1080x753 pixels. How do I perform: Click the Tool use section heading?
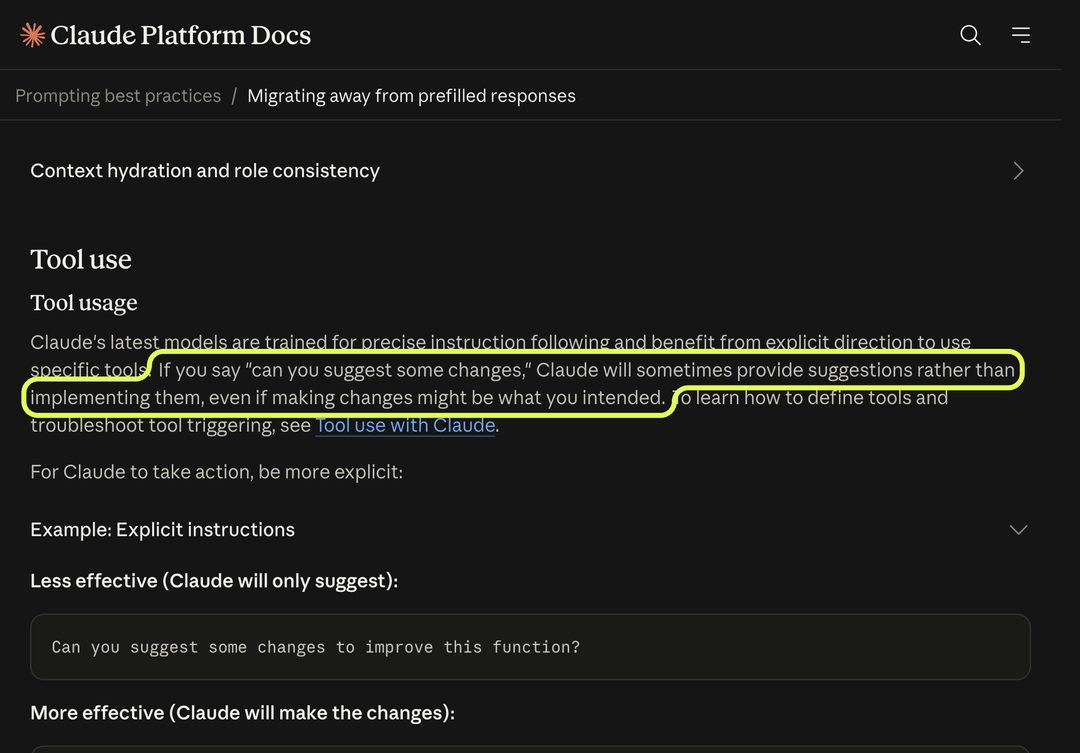(x=81, y=259)
